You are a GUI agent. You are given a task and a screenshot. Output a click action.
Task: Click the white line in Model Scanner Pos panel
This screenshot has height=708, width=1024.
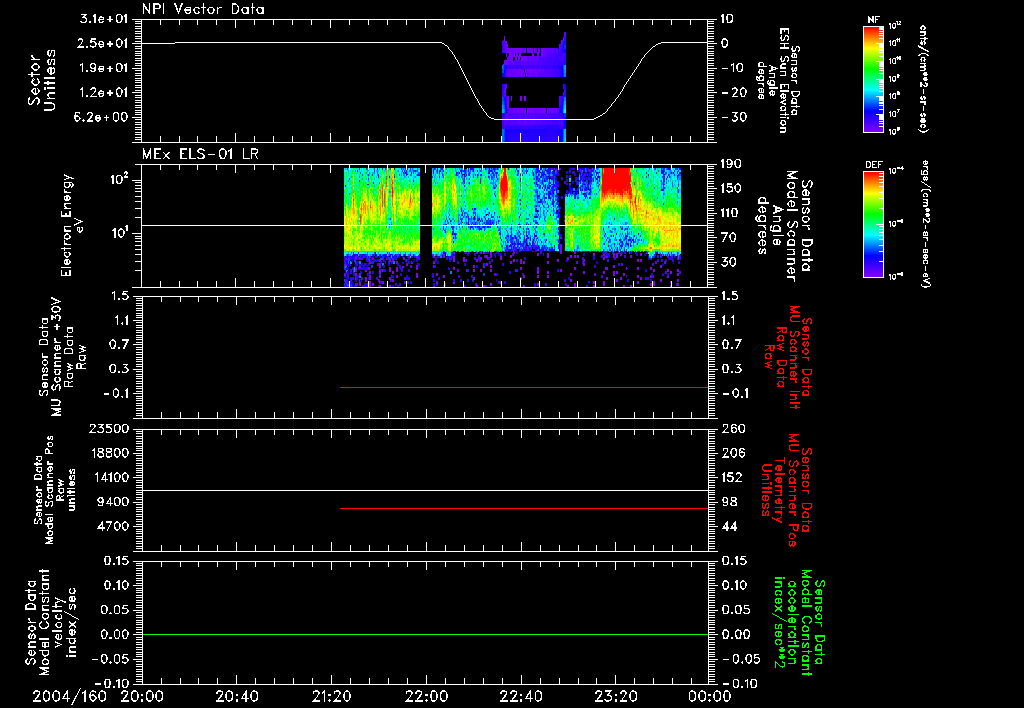(x=425, y=490)
